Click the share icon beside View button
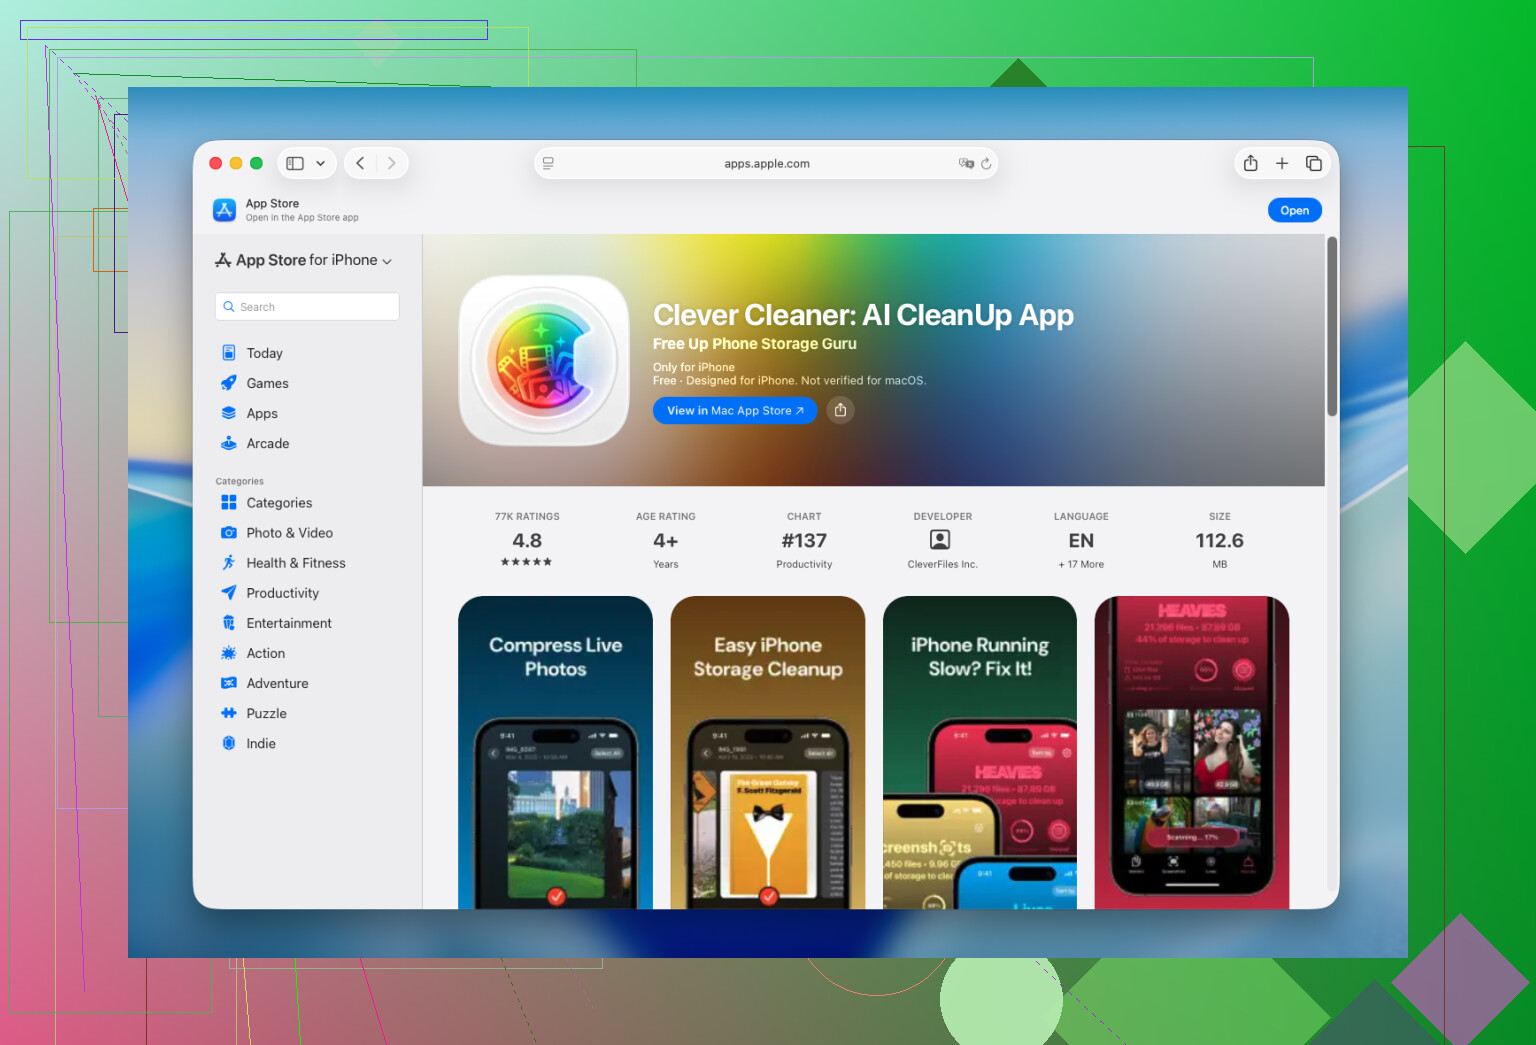Screen dimensions: 1536x1045 pyautogui.click(x=840, y=410)
